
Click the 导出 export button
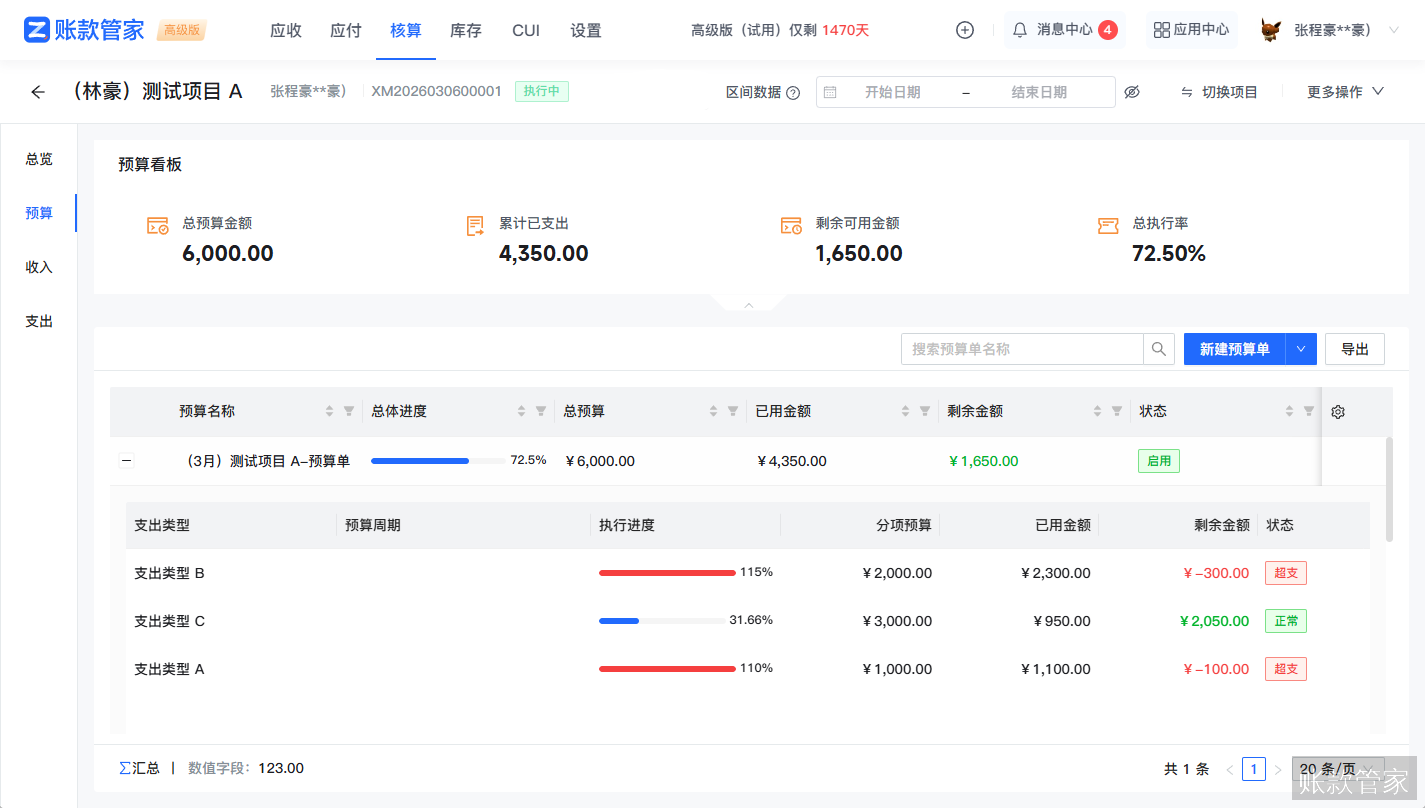1355,349
